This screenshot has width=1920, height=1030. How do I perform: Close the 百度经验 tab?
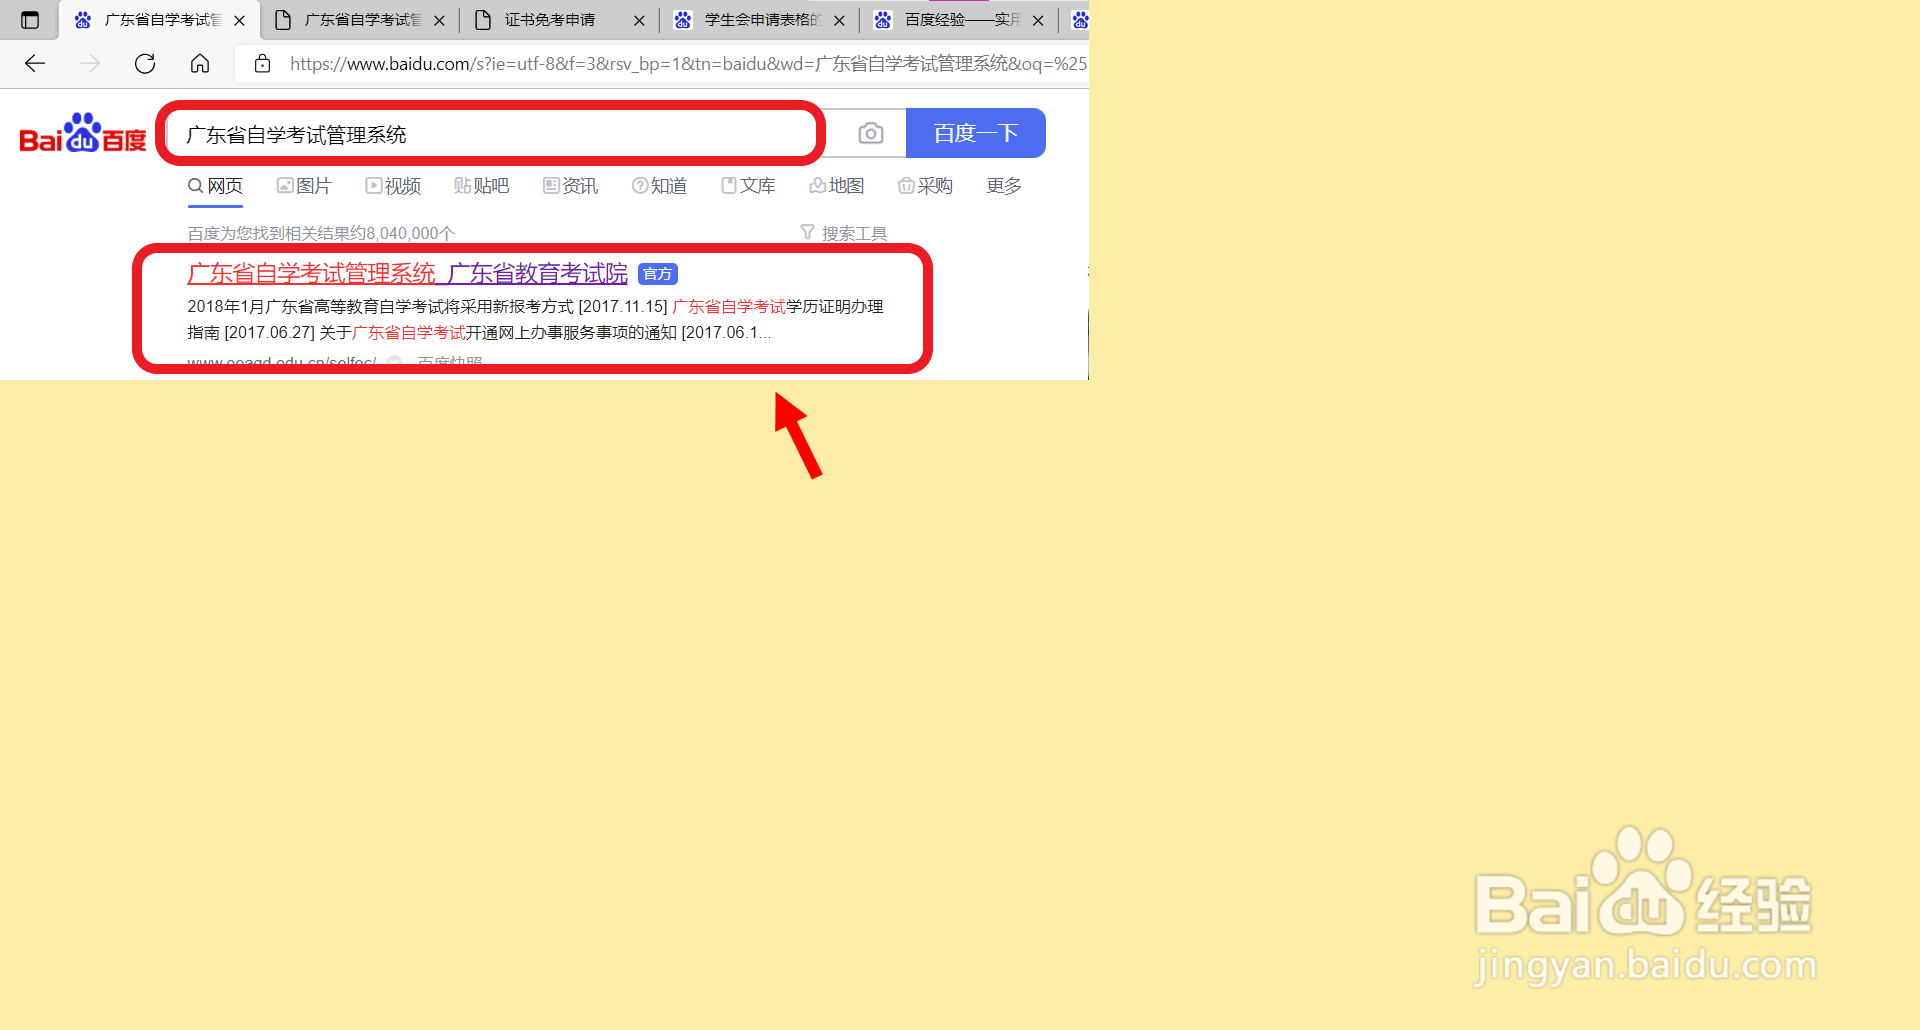tap(1038, 20)
